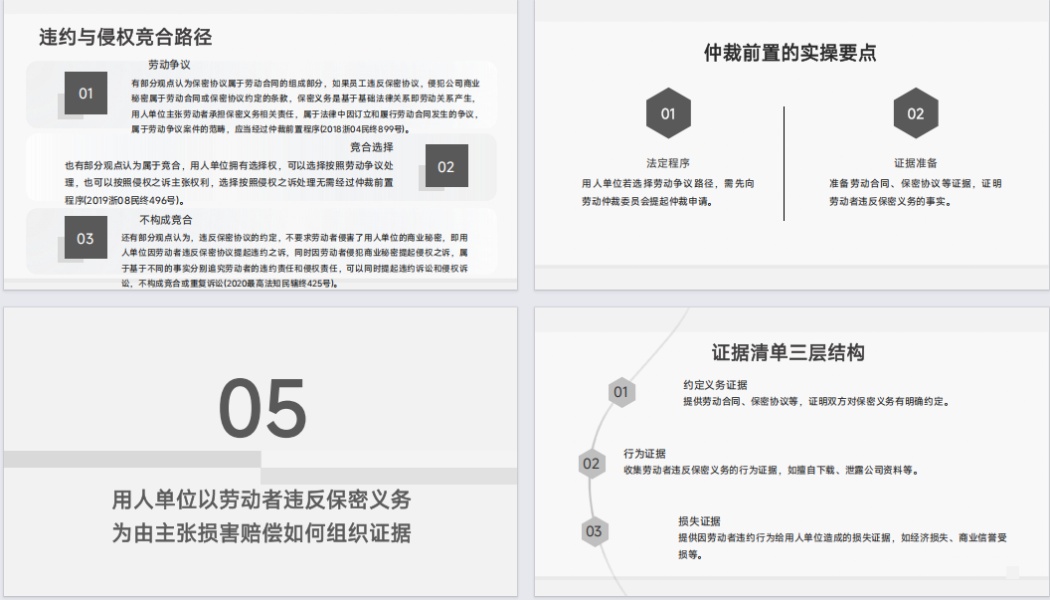1050x600 pixels.
Task: Click the vertical divider line between 法定程序 and 证据准备
Action: [x=784, y=163]
